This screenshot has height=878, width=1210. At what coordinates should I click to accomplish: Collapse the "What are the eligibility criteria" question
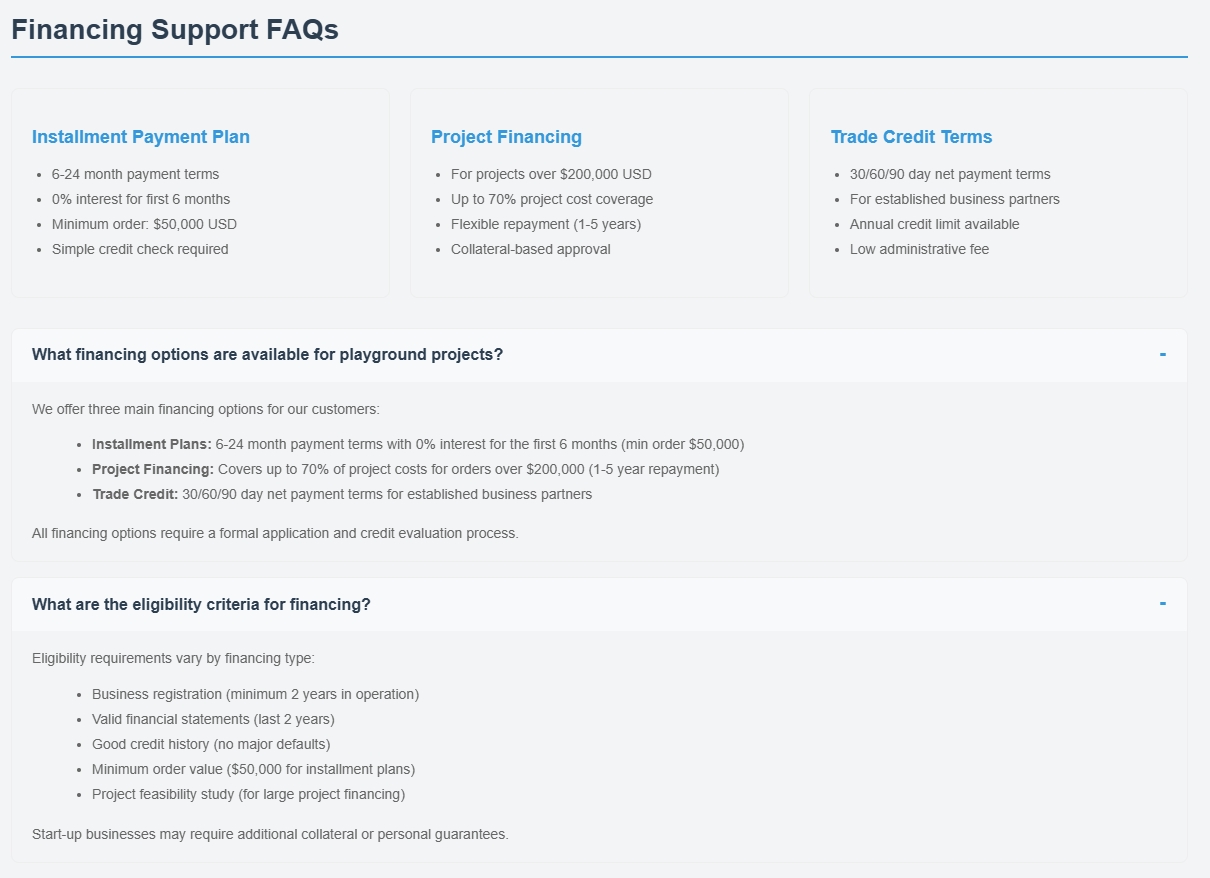201,604
